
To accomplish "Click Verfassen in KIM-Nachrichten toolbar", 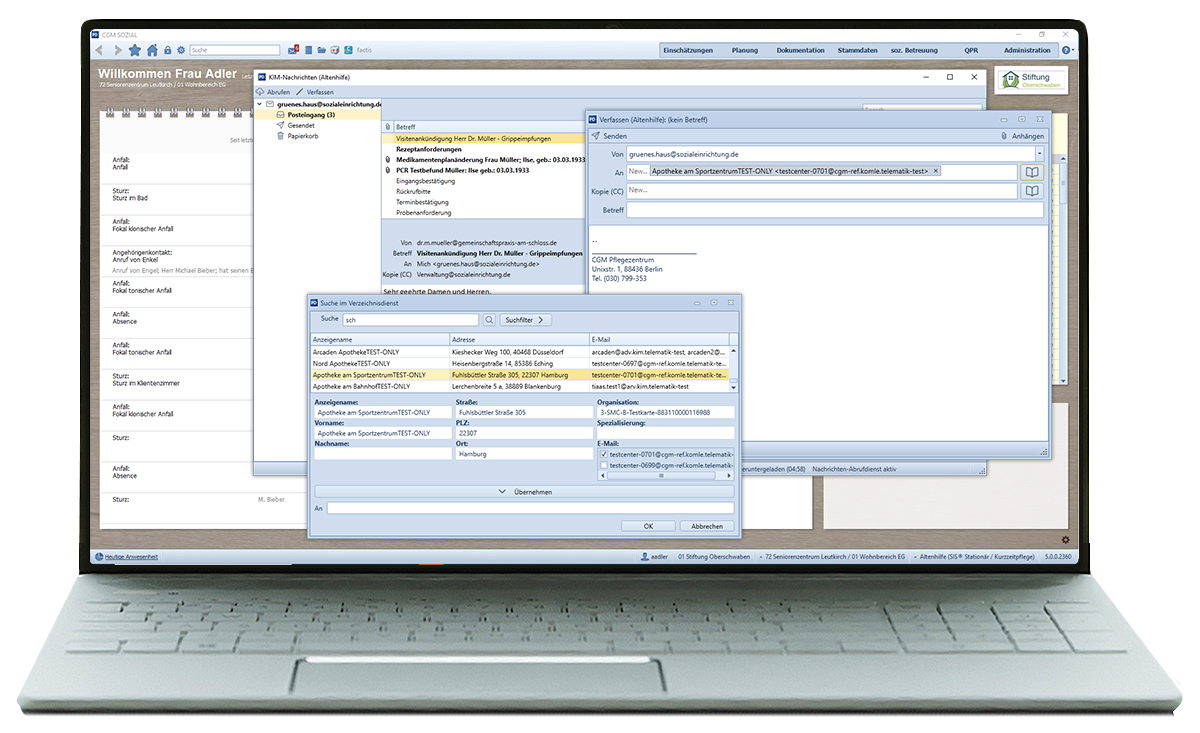I will (x=314, y=92).
